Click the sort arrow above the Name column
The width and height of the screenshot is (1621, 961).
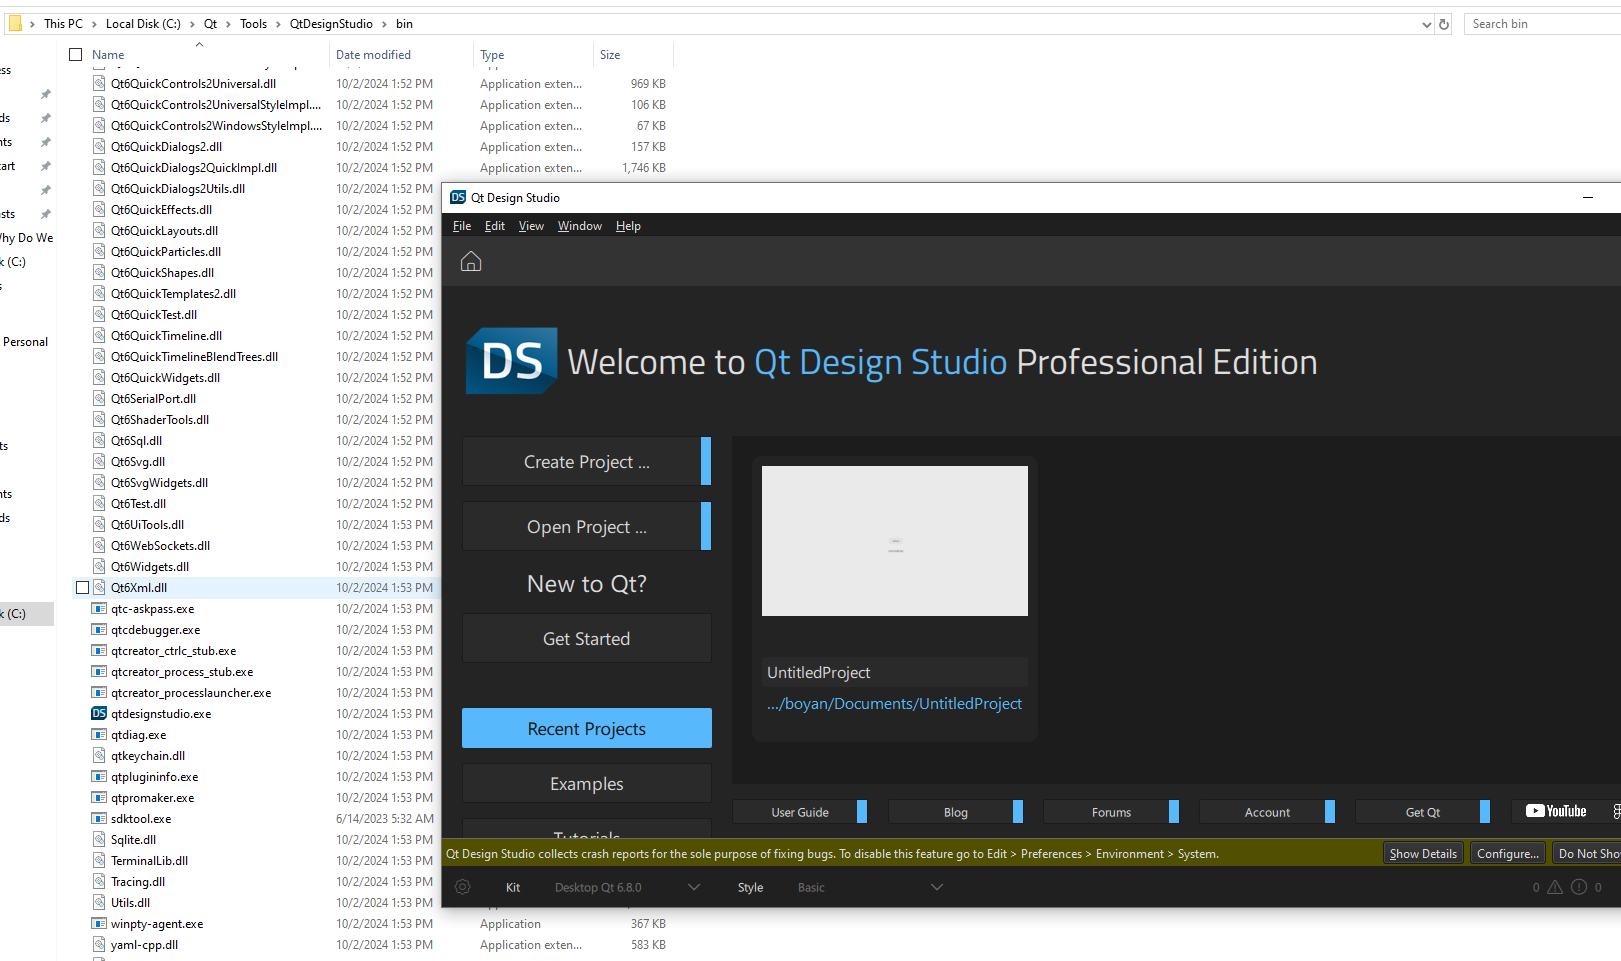(x=199, y=44)
